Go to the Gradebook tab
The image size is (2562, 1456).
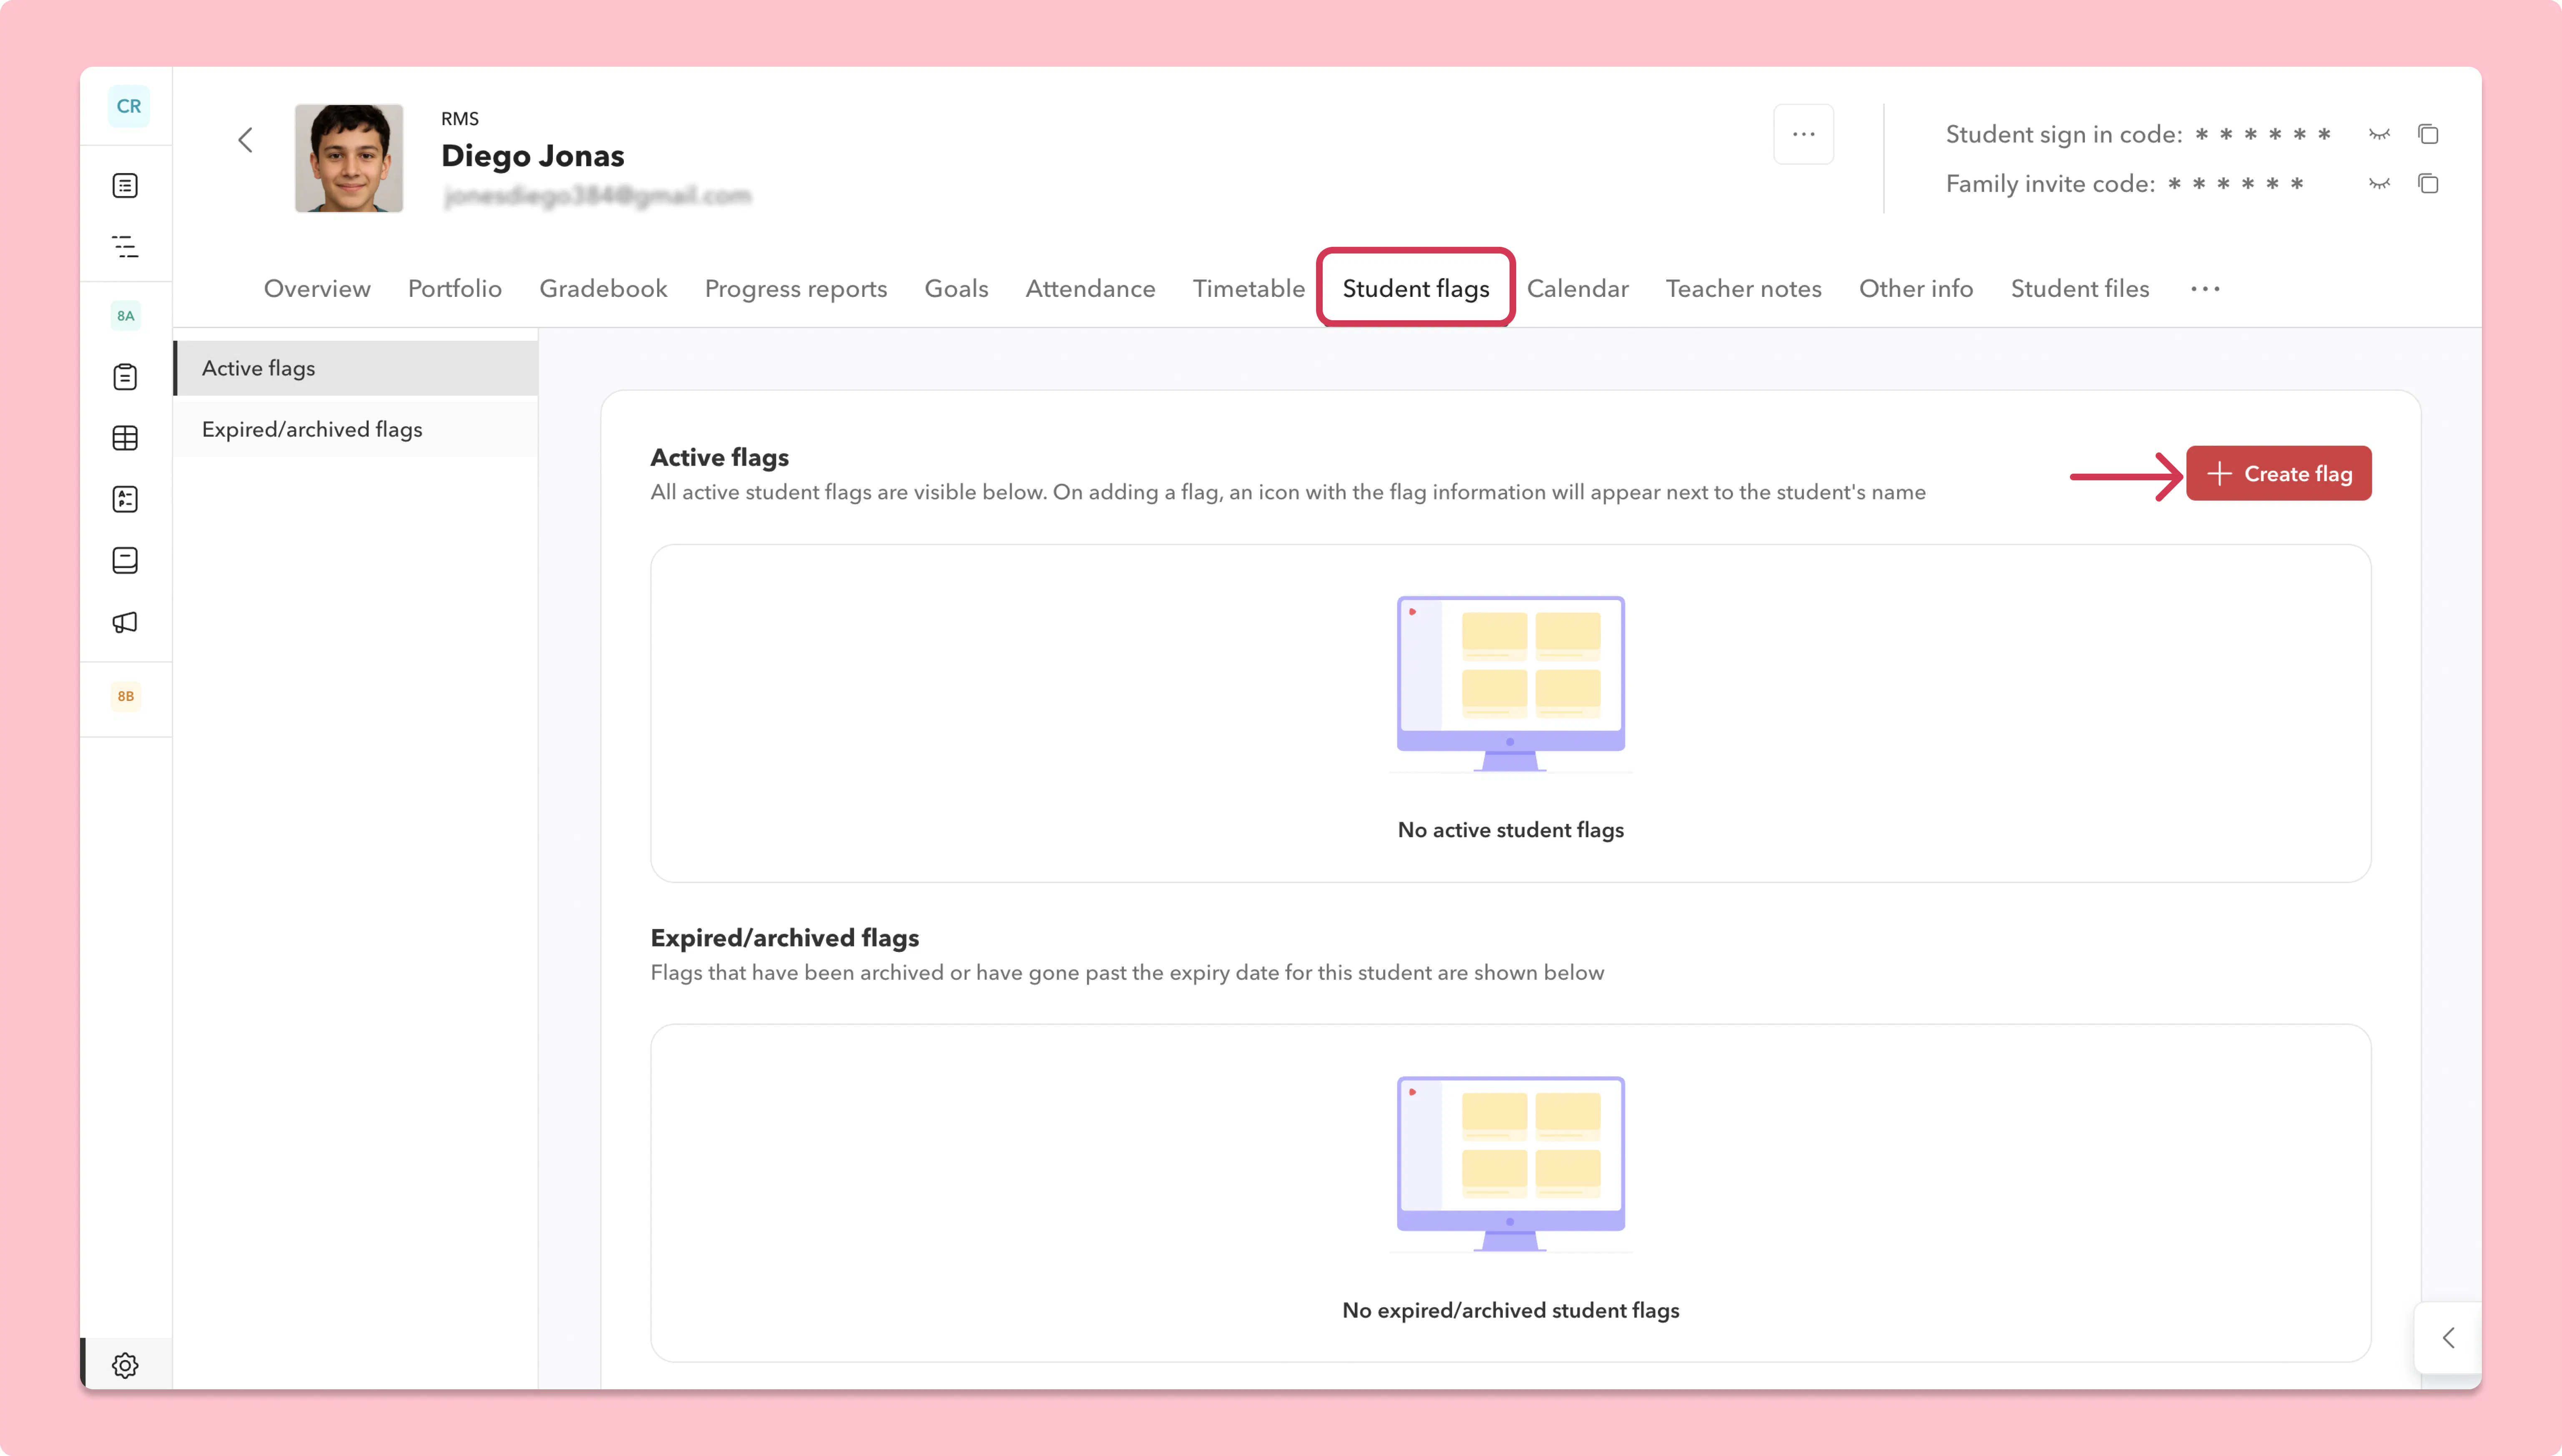click(603, 289)
